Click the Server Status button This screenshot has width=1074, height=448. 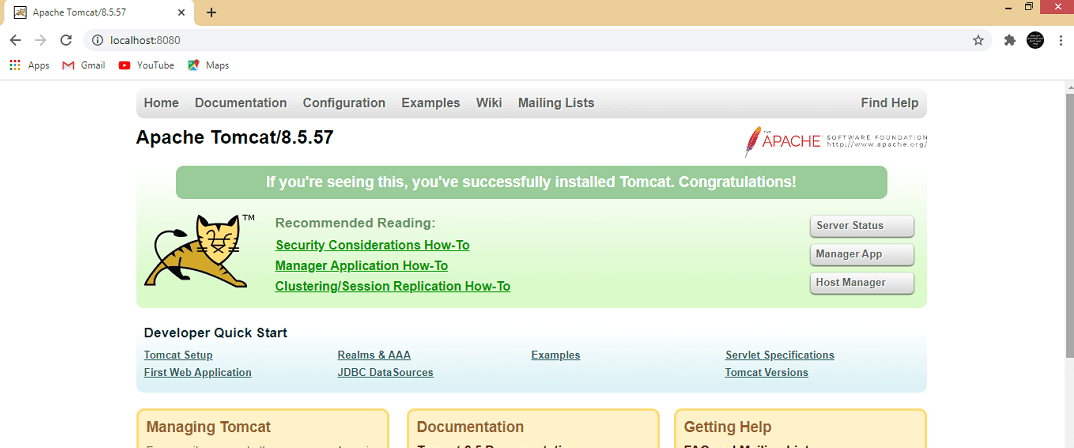tap(862, 226)
